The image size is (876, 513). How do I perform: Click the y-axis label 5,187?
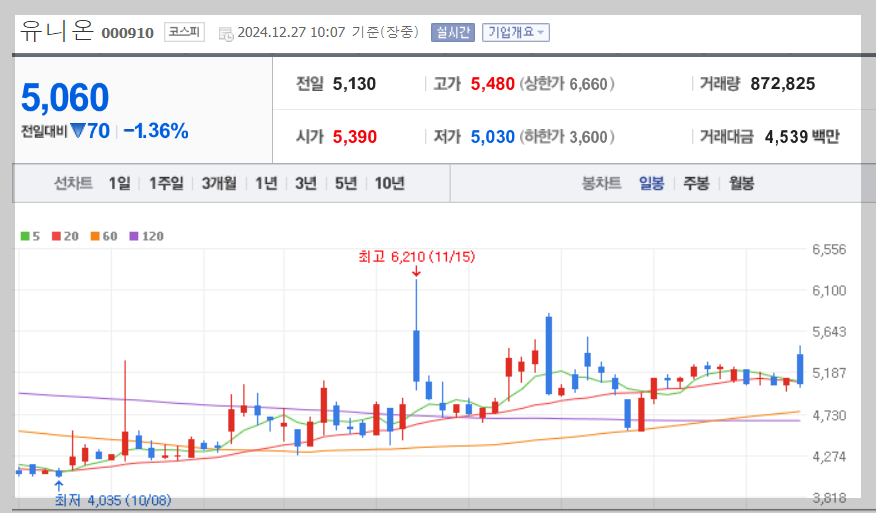pos(829,373)
